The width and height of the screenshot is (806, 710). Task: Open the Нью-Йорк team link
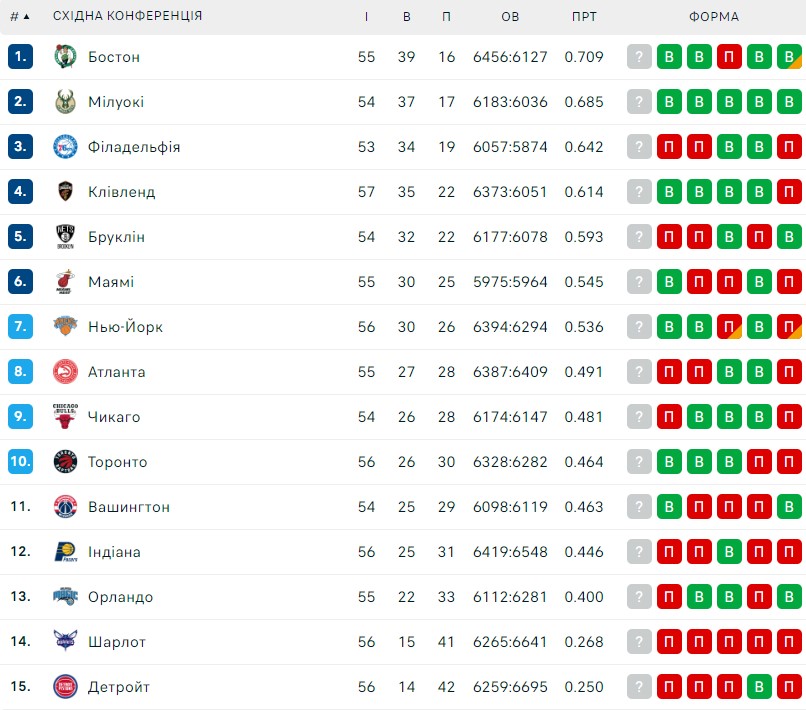pyautogui.click(x=125, y=327)
